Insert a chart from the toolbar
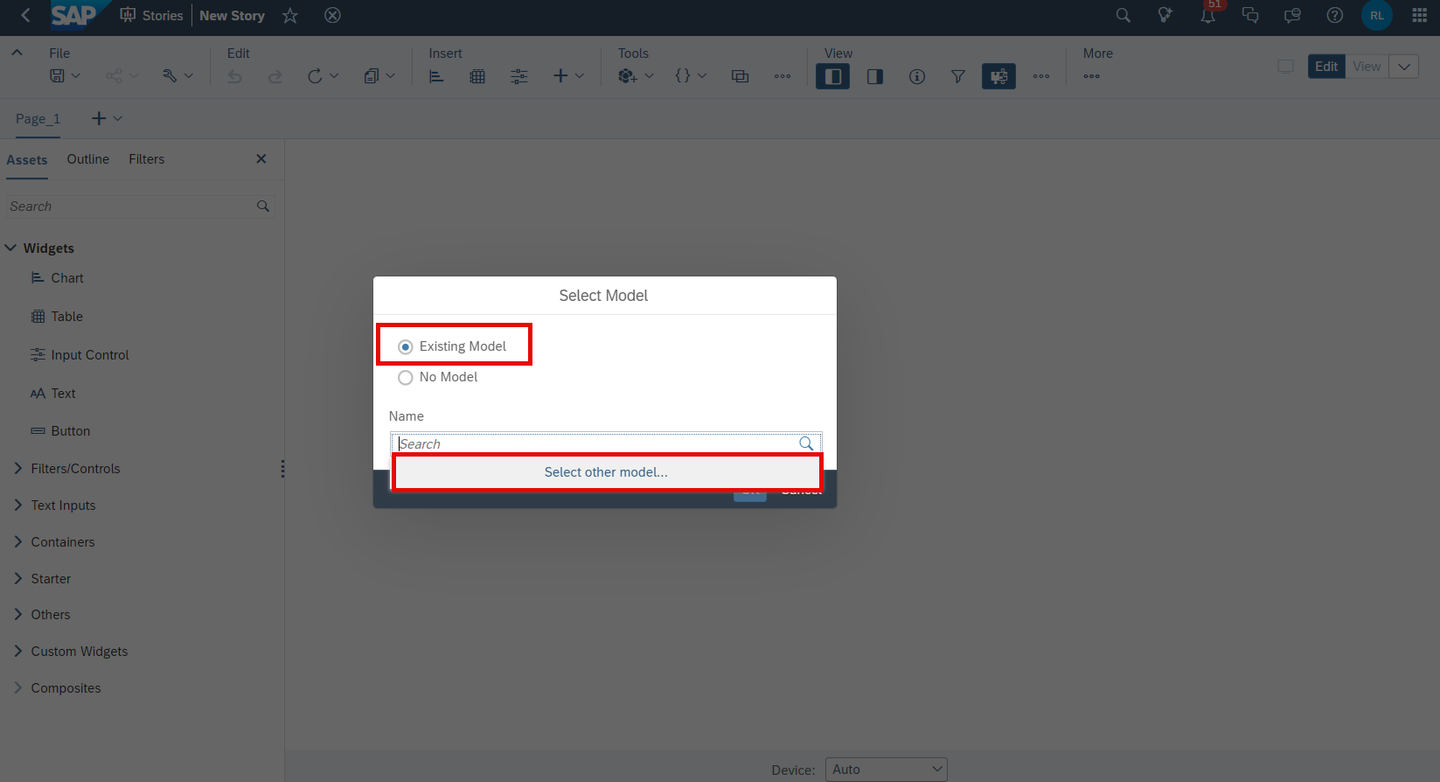Screen dimensions: 1440x782 pyautogui.click(x=436, y=76)
